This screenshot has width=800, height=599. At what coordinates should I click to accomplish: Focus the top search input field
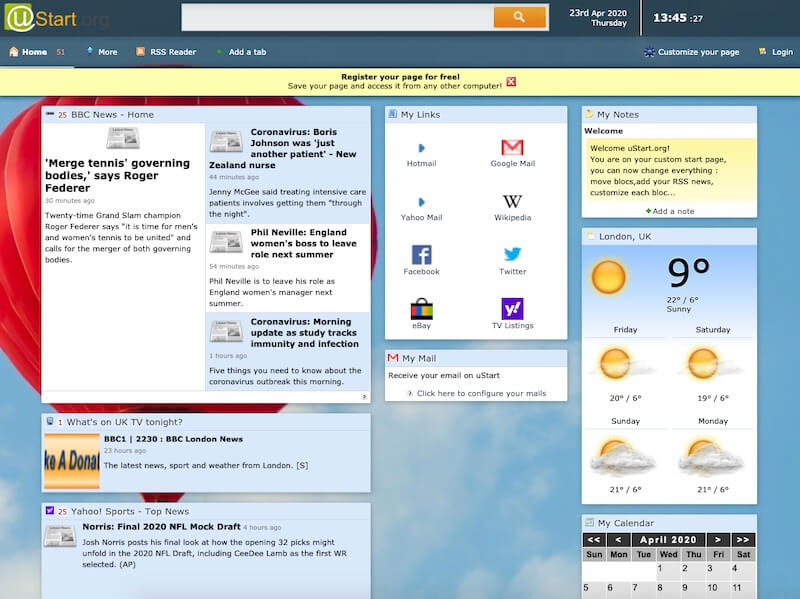(338, 17)
